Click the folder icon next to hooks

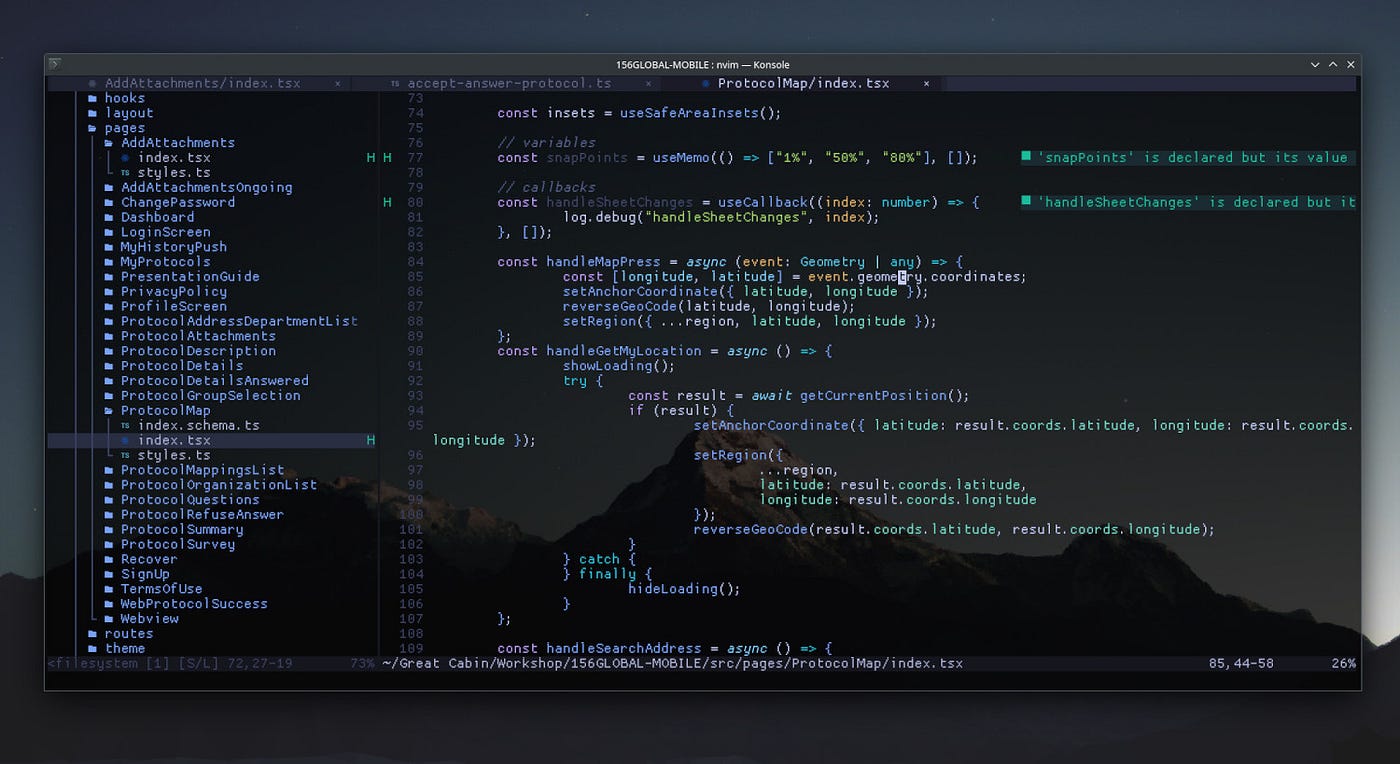click(x=92, y=98)
